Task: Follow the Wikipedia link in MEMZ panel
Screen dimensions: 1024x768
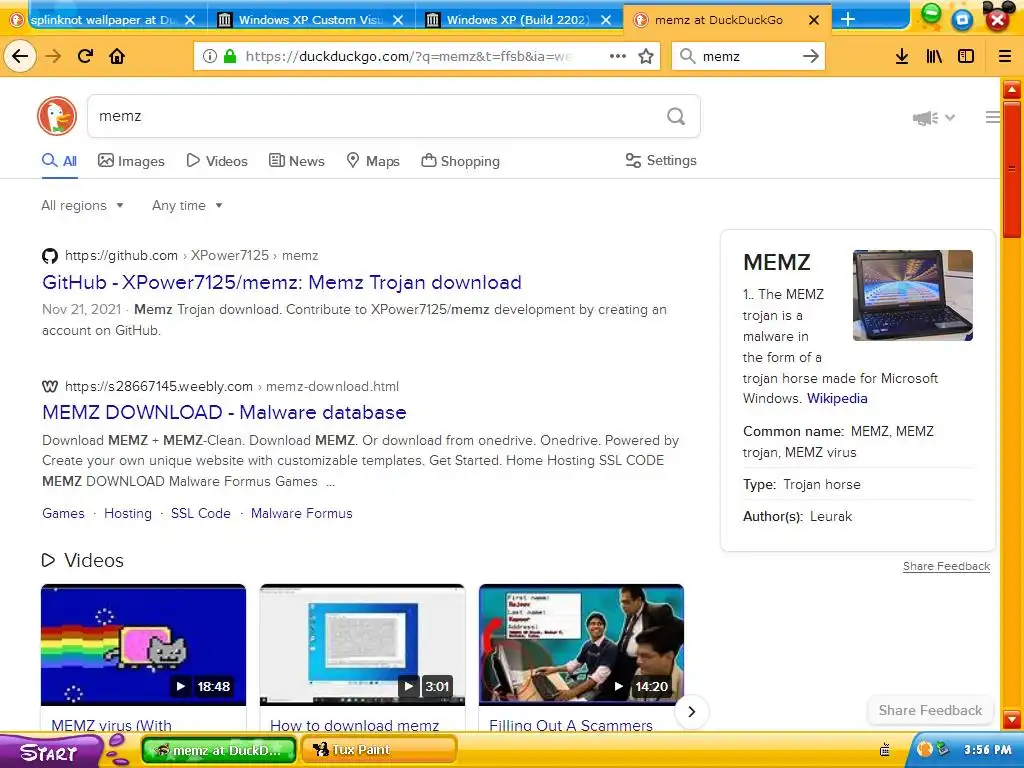Action: [837, 398]
